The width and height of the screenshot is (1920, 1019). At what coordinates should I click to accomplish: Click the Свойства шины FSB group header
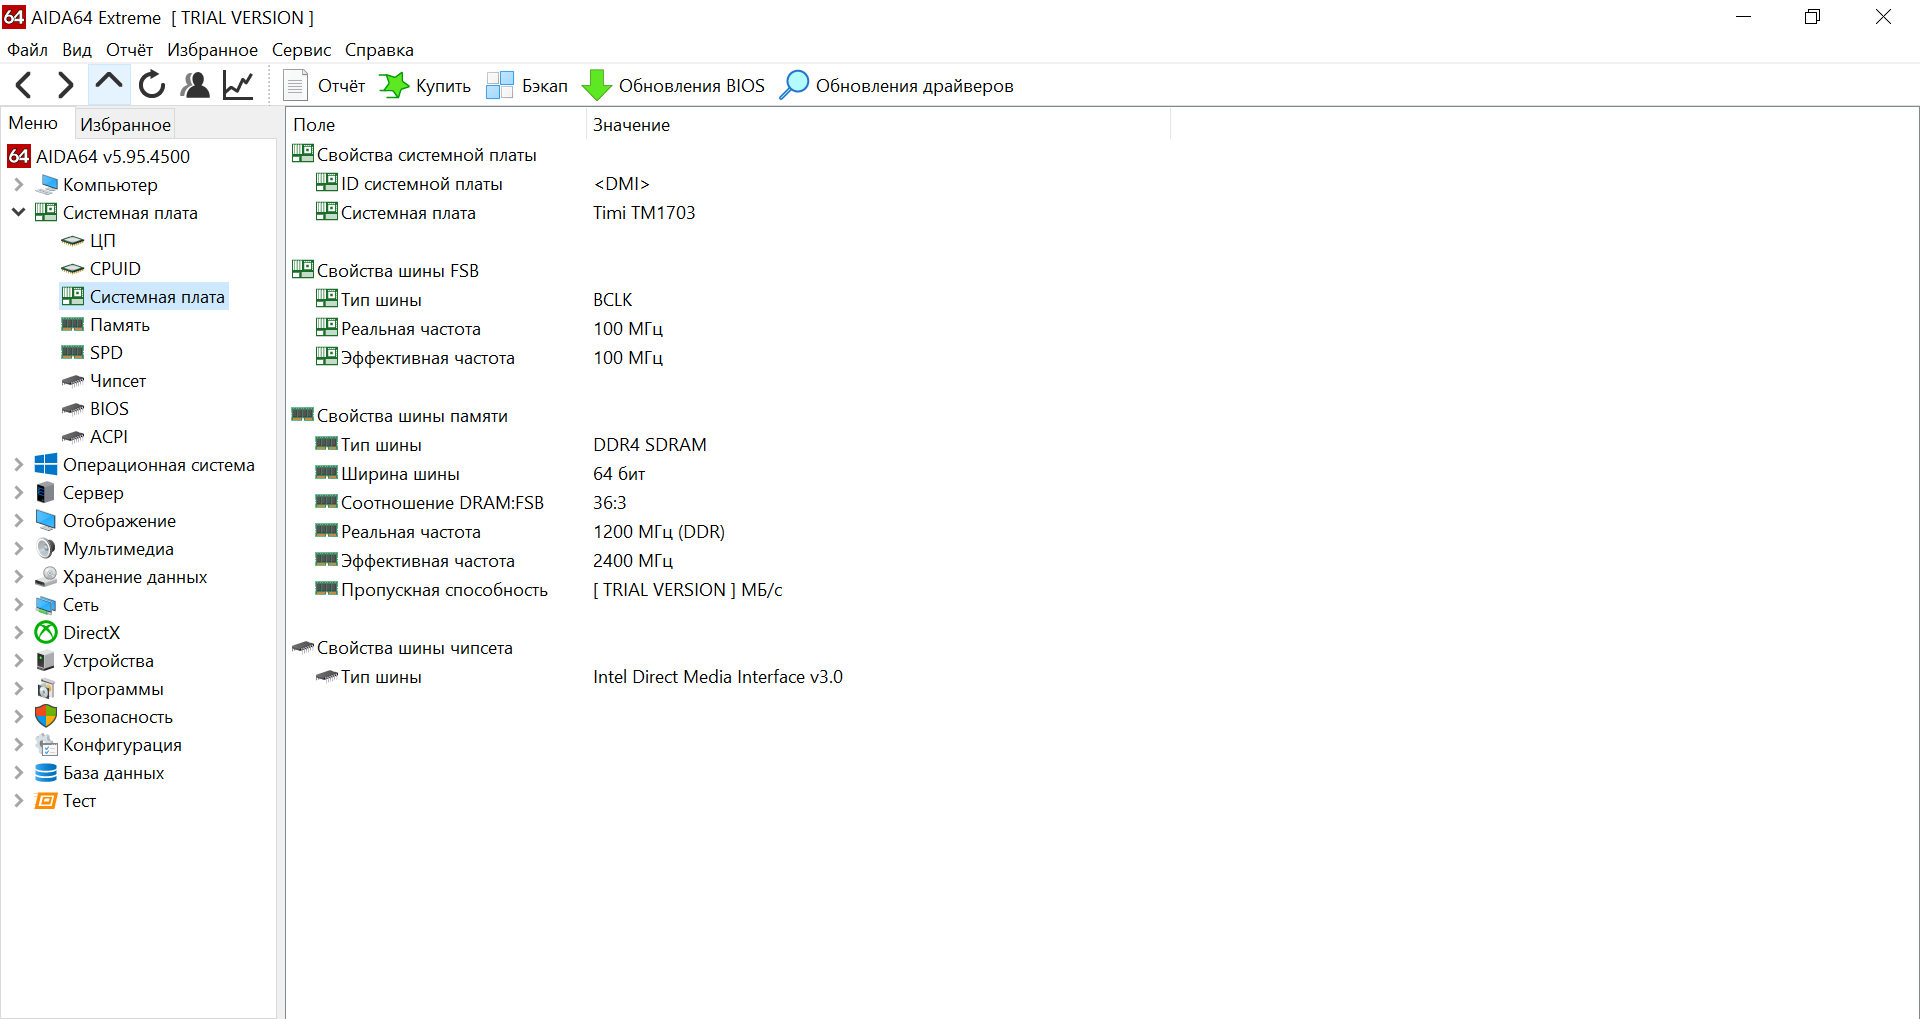pyautogui.click(x=398, y=271)
